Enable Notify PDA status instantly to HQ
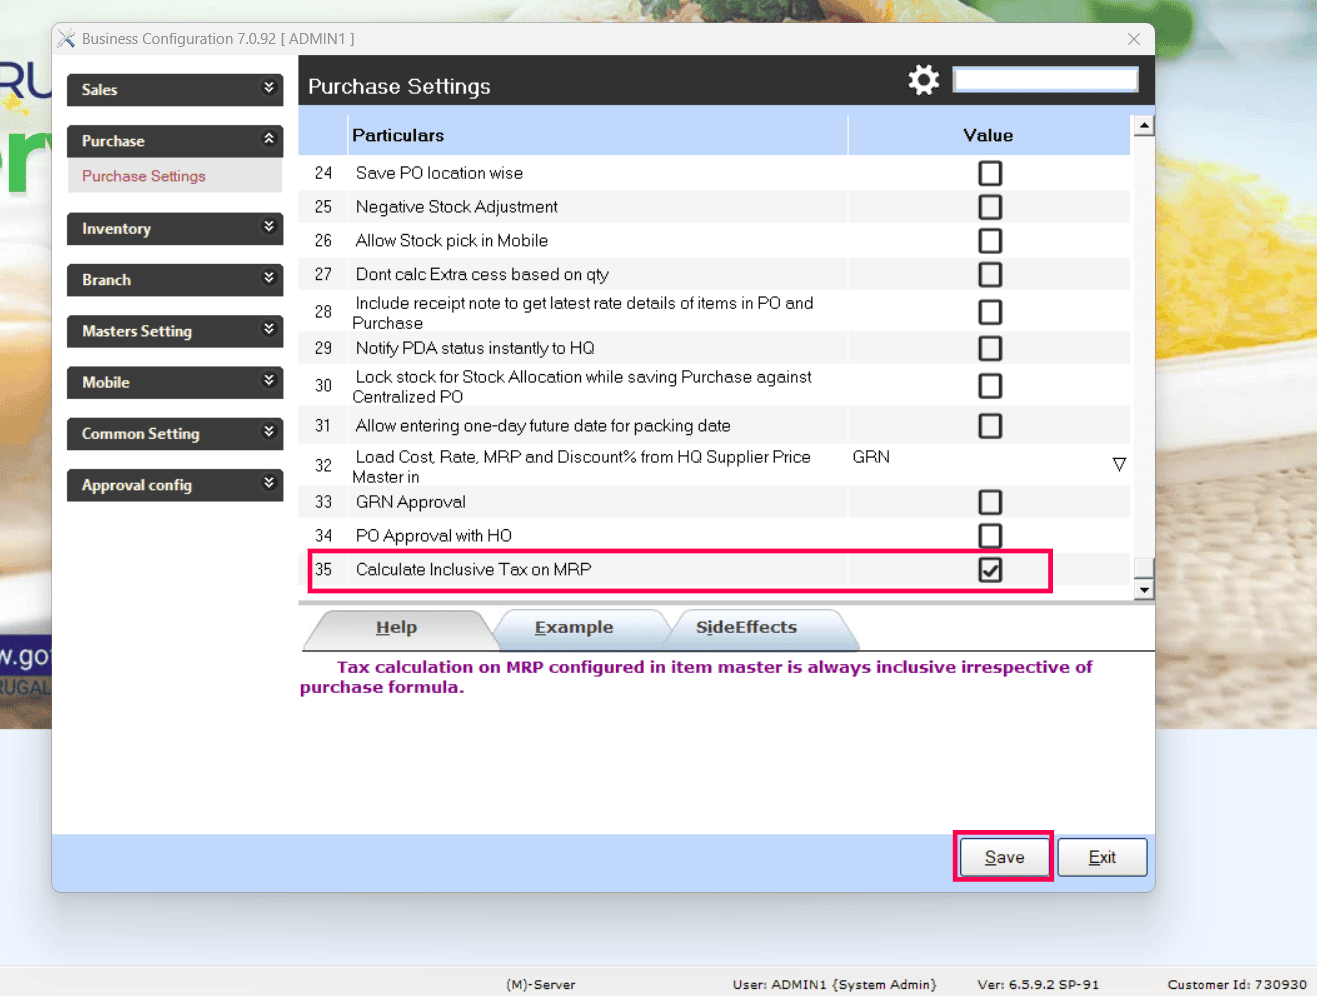Screen dimensions: 1317x996 click(990, 348)
